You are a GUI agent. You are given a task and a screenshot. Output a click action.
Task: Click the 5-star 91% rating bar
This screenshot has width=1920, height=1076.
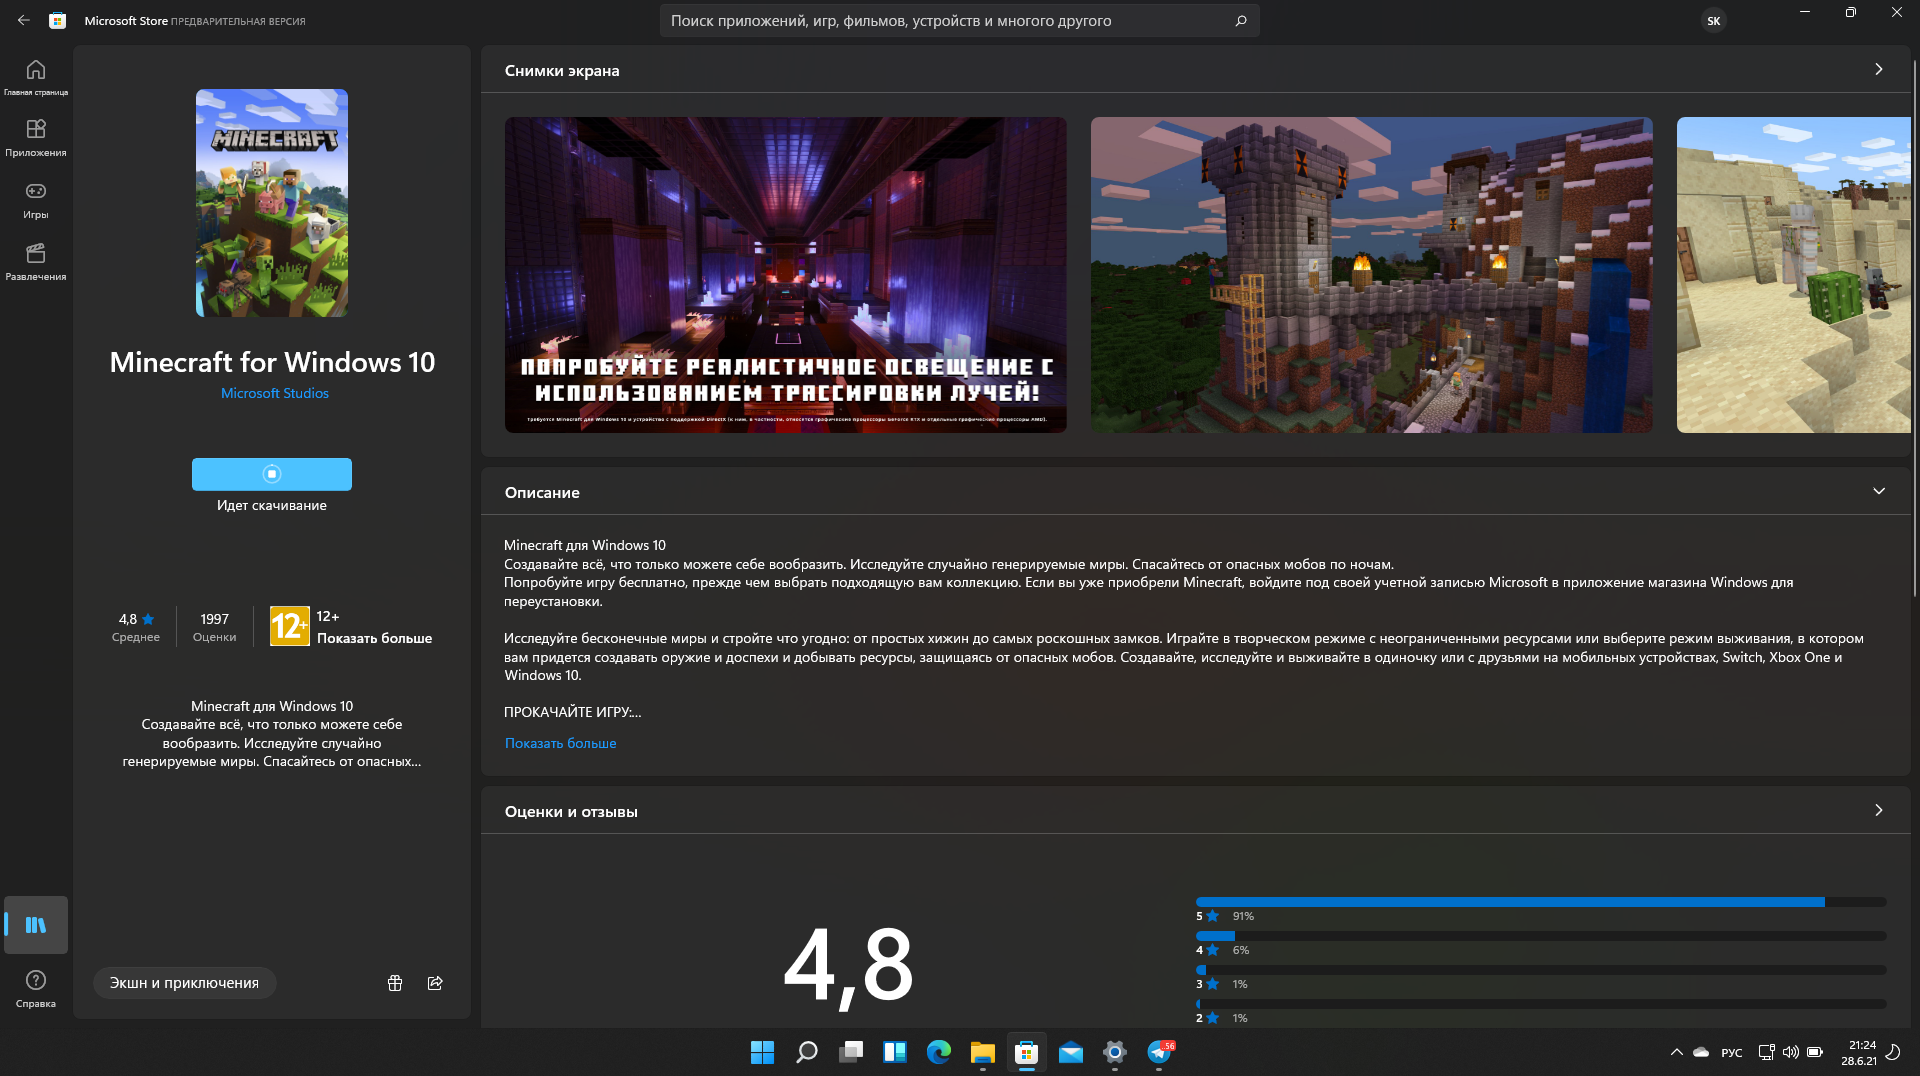(x=1540, y=902)
